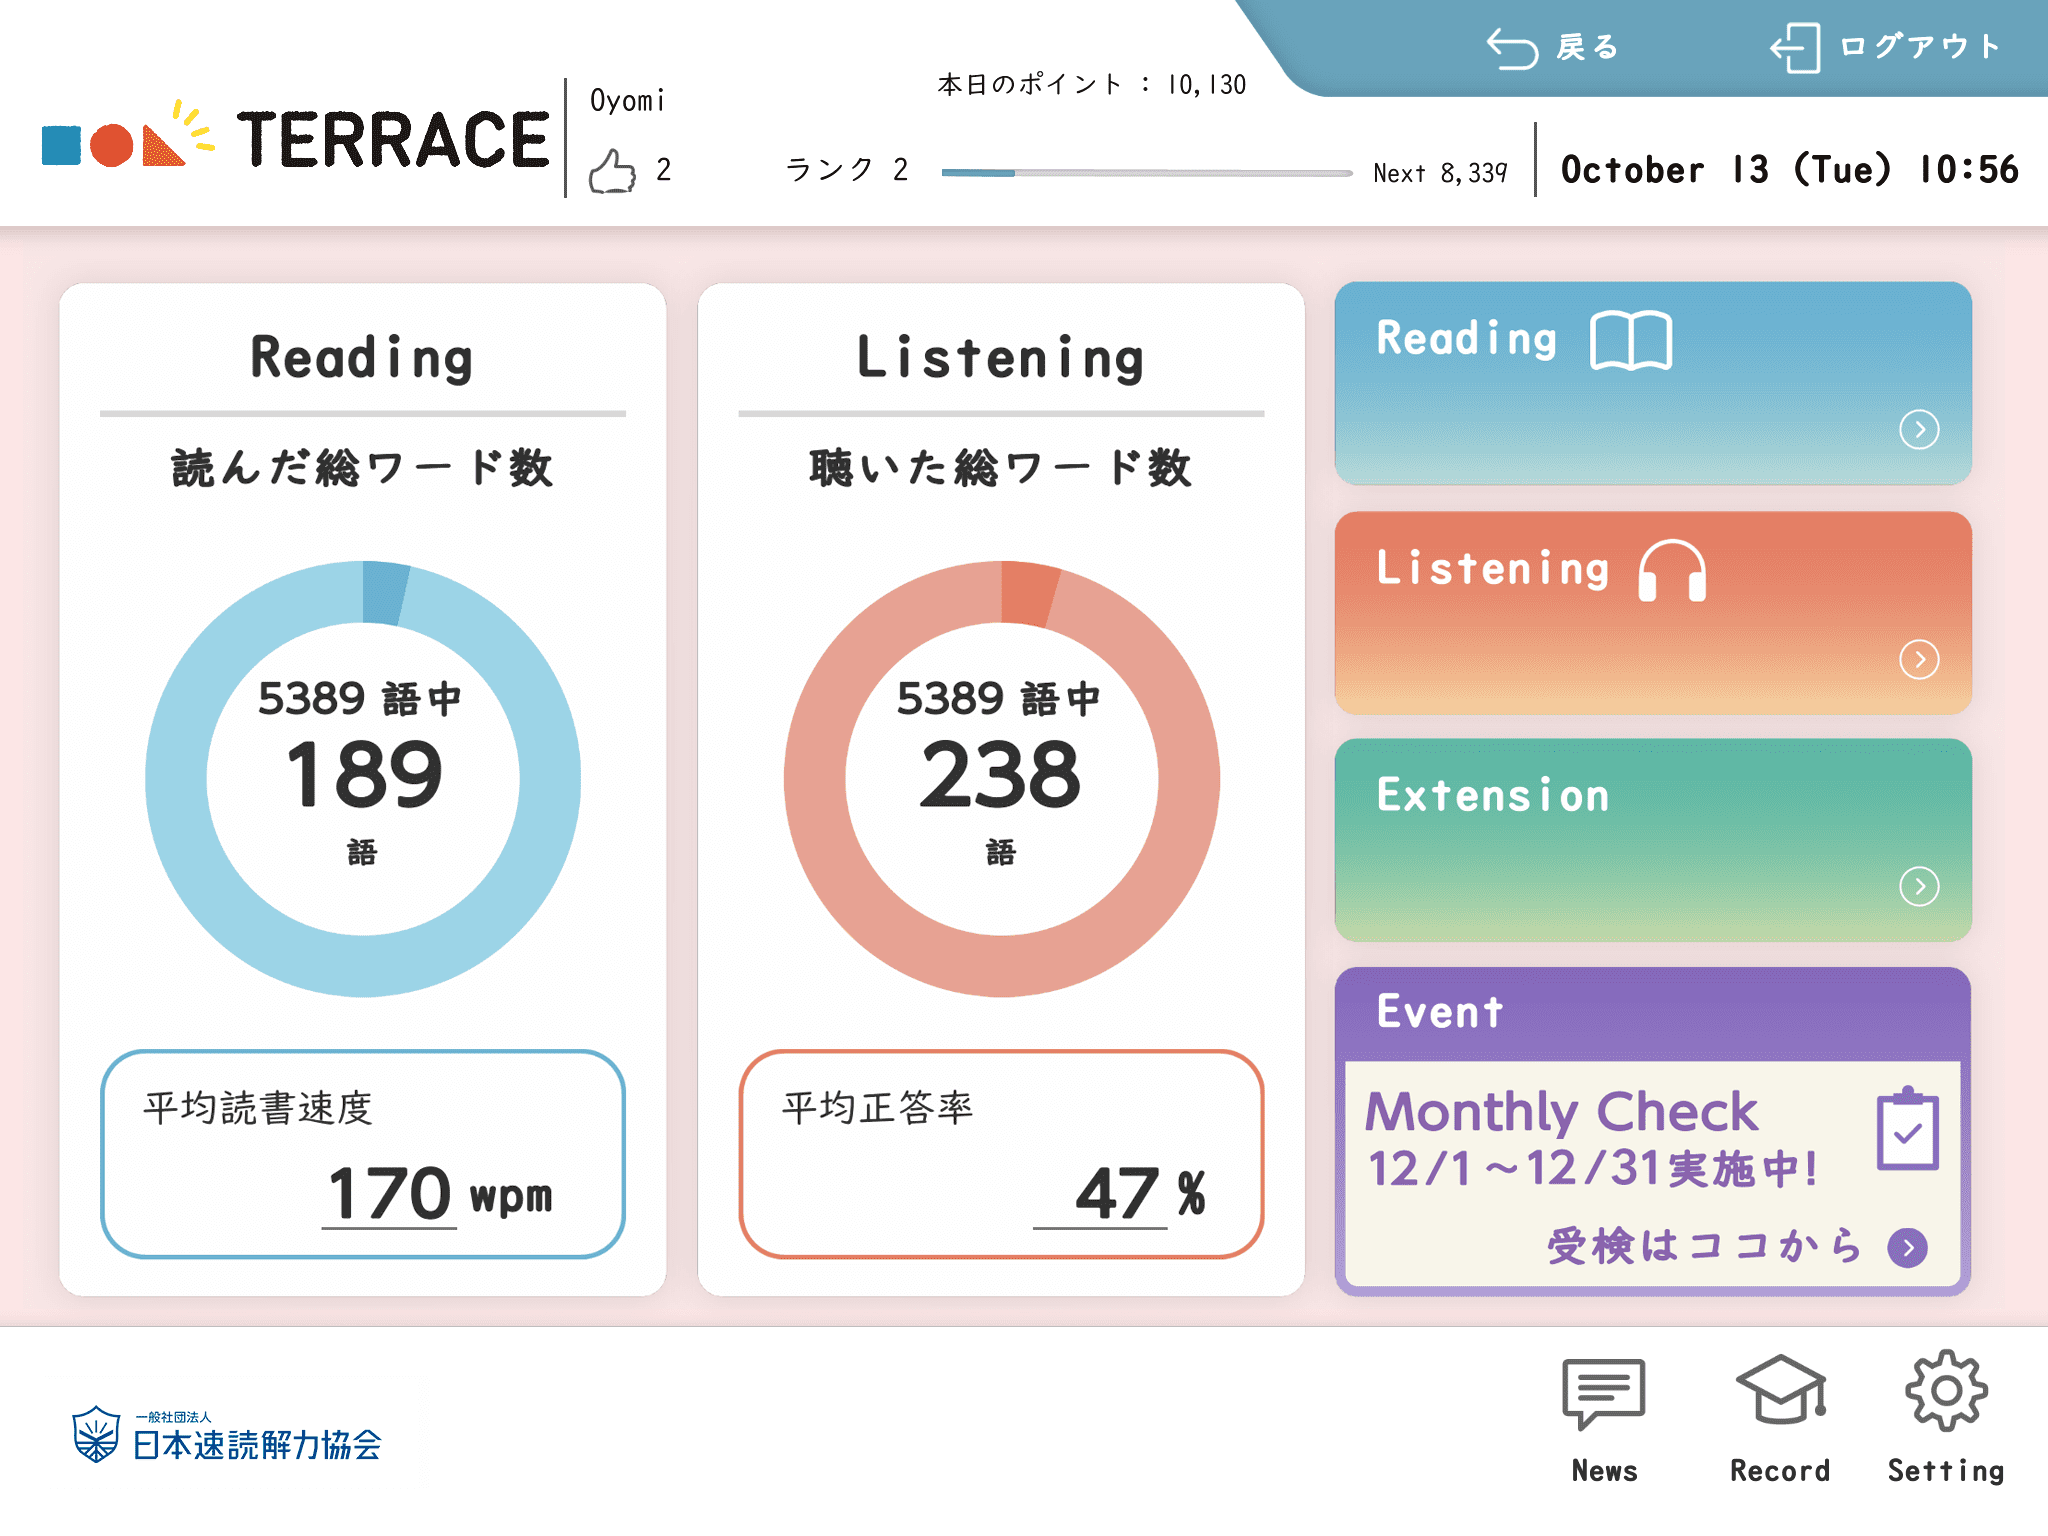Open News speech bubble icon
This screenshot has width=2048, height=1536.
1604,1392
